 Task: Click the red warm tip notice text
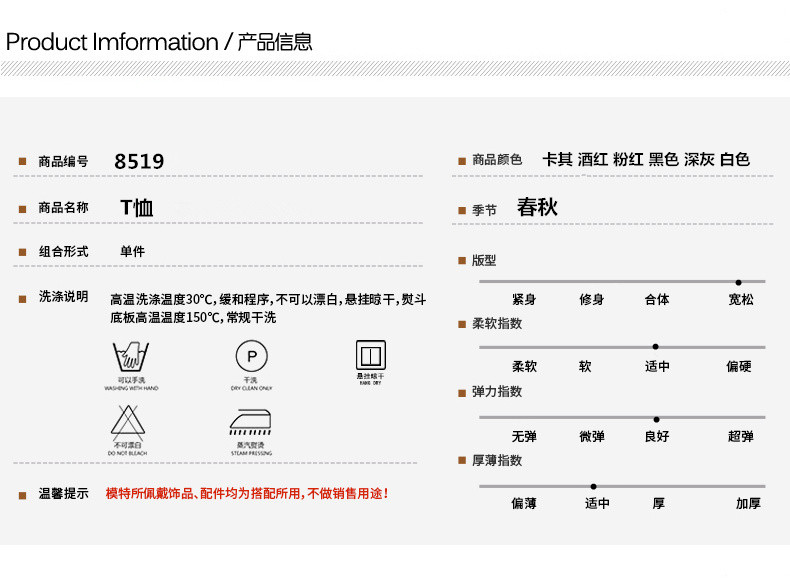[x=247, y=493]
